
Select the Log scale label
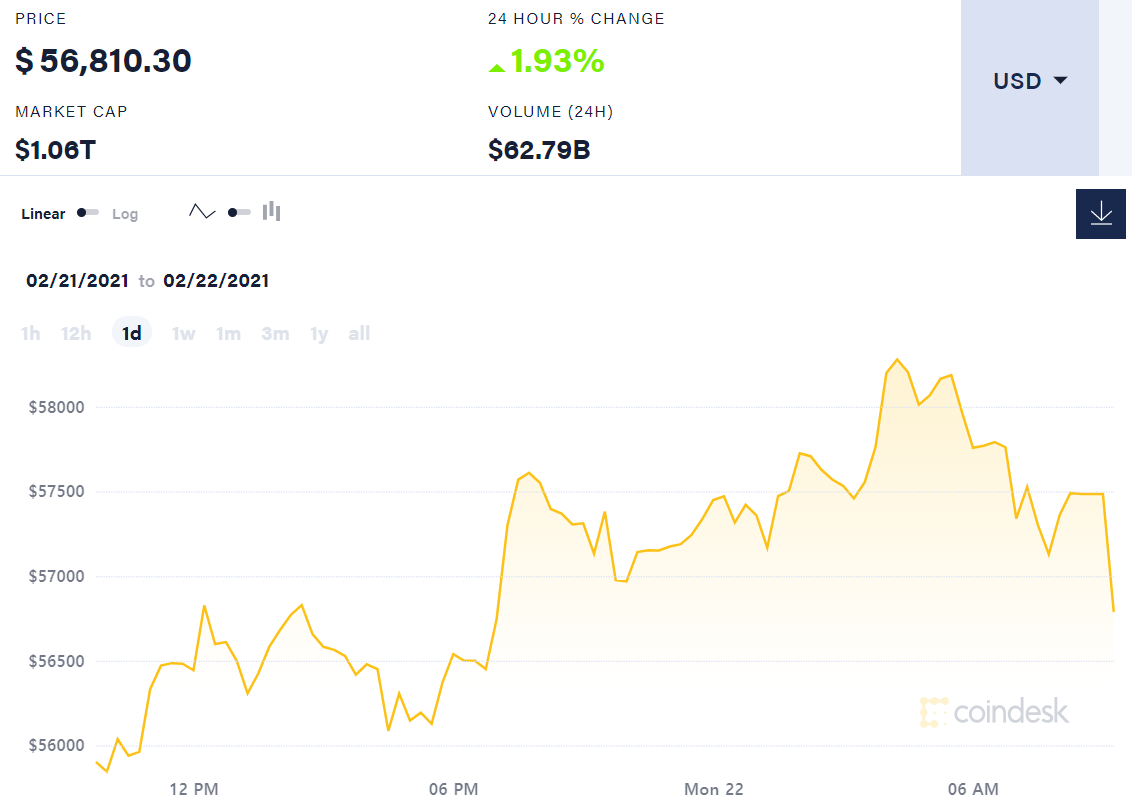tap(125, 214)
